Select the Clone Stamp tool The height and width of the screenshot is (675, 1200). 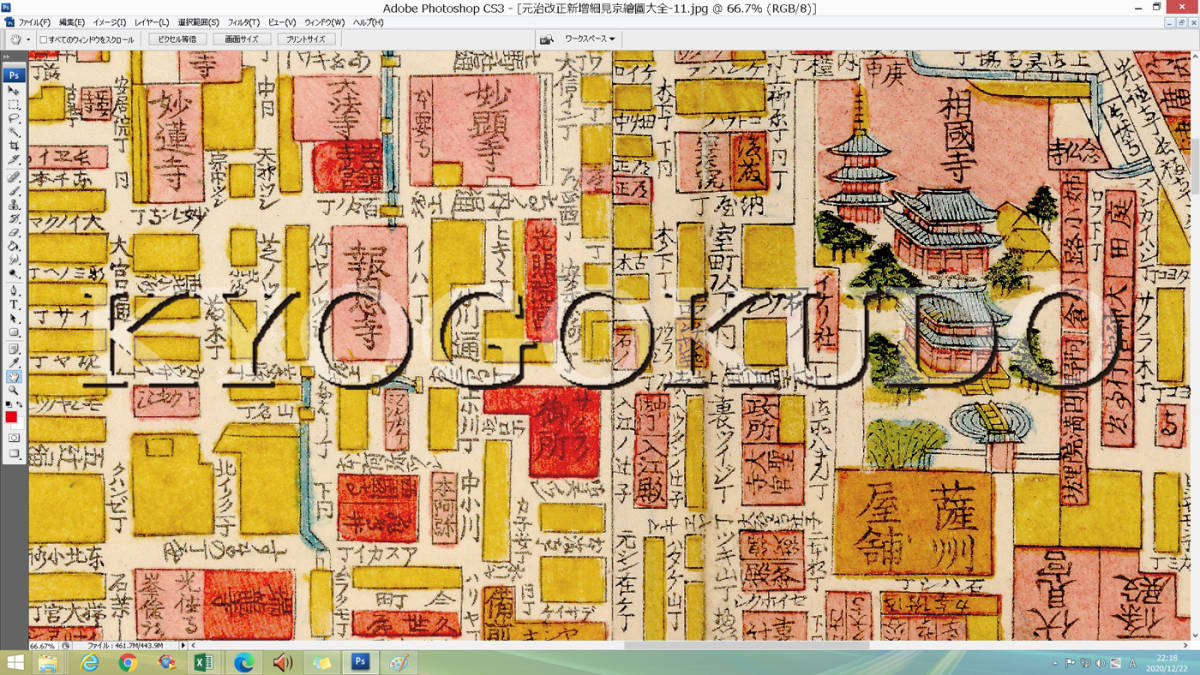tap(13, 204)
